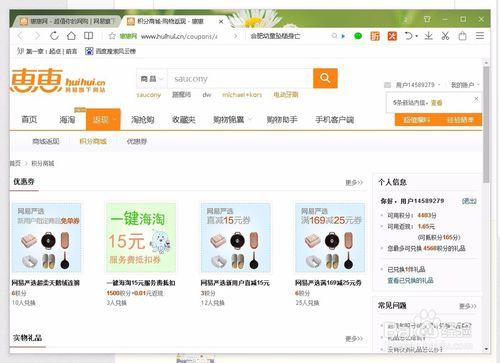The image size is (500, 363).
Task: Click the scrollbar down arrow
Action: coord(486,349)
